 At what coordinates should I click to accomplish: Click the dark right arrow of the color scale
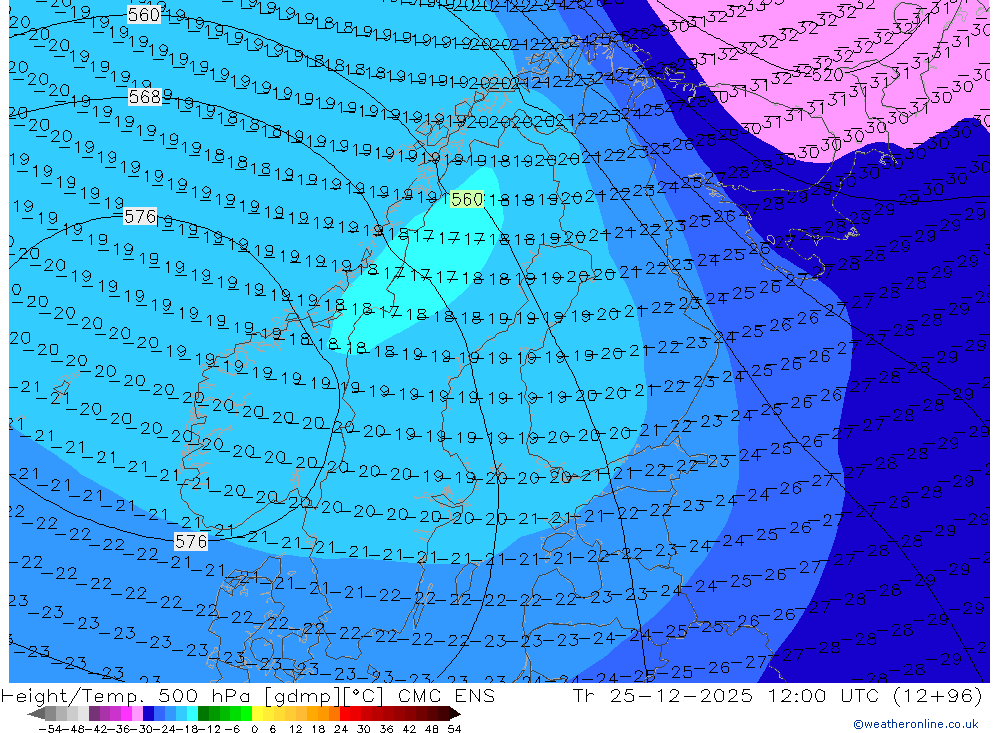[454, 714]
